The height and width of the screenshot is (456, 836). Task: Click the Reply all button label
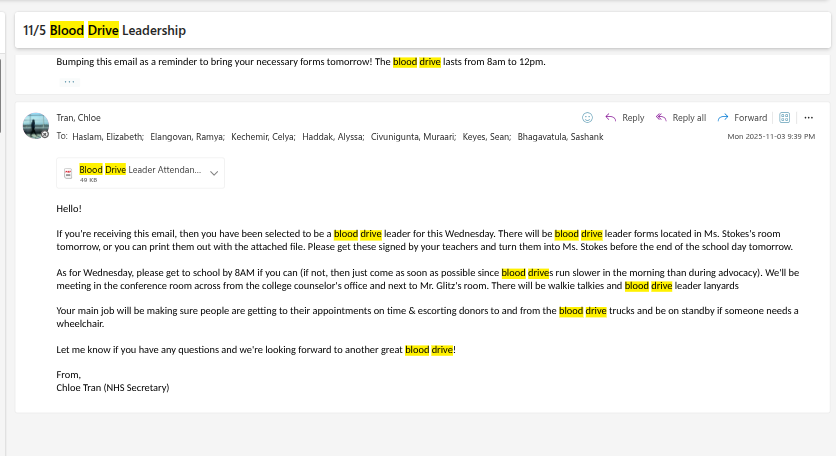point(689,118)
